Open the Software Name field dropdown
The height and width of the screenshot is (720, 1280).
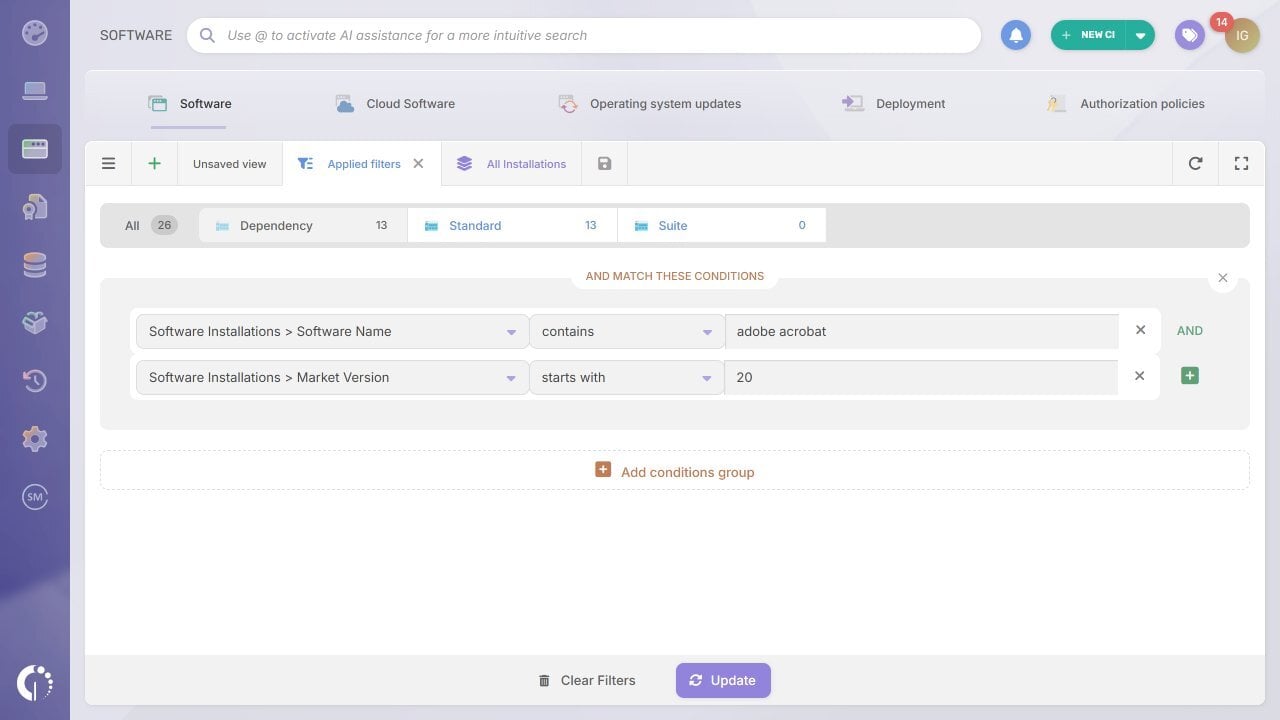click(511, 331)
